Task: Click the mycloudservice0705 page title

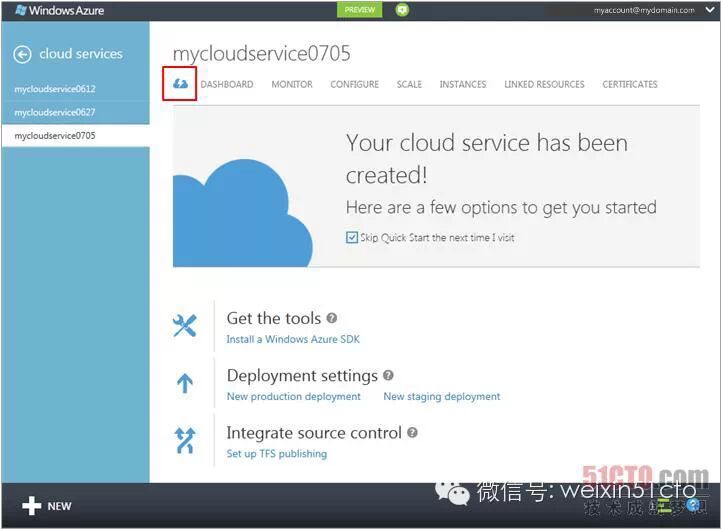Action: click(262, 53)
